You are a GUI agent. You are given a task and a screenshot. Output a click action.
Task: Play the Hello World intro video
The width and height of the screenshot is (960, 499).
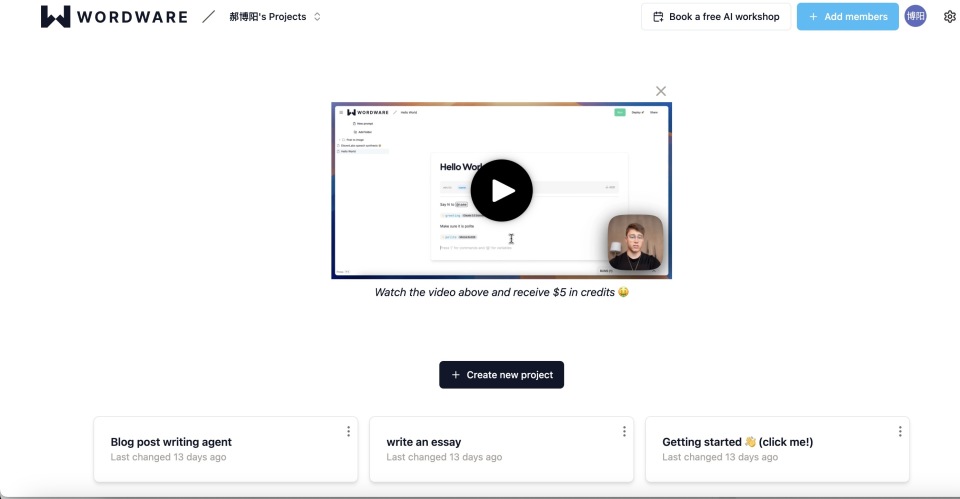501,190
